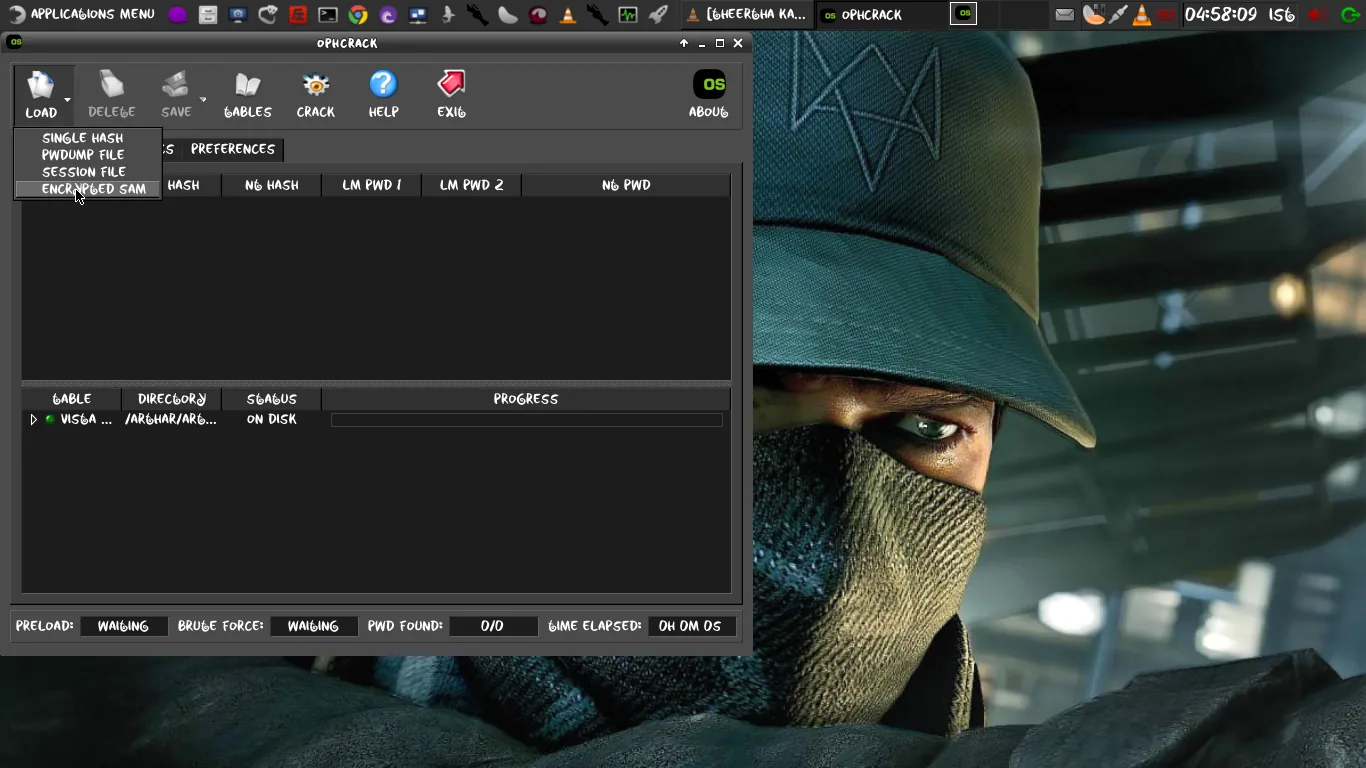The height and width of the screenshot is (768, 1366).
Task: Click the Time elapsed 0h 0m 0s field
Action: click(x=691, y=626)
